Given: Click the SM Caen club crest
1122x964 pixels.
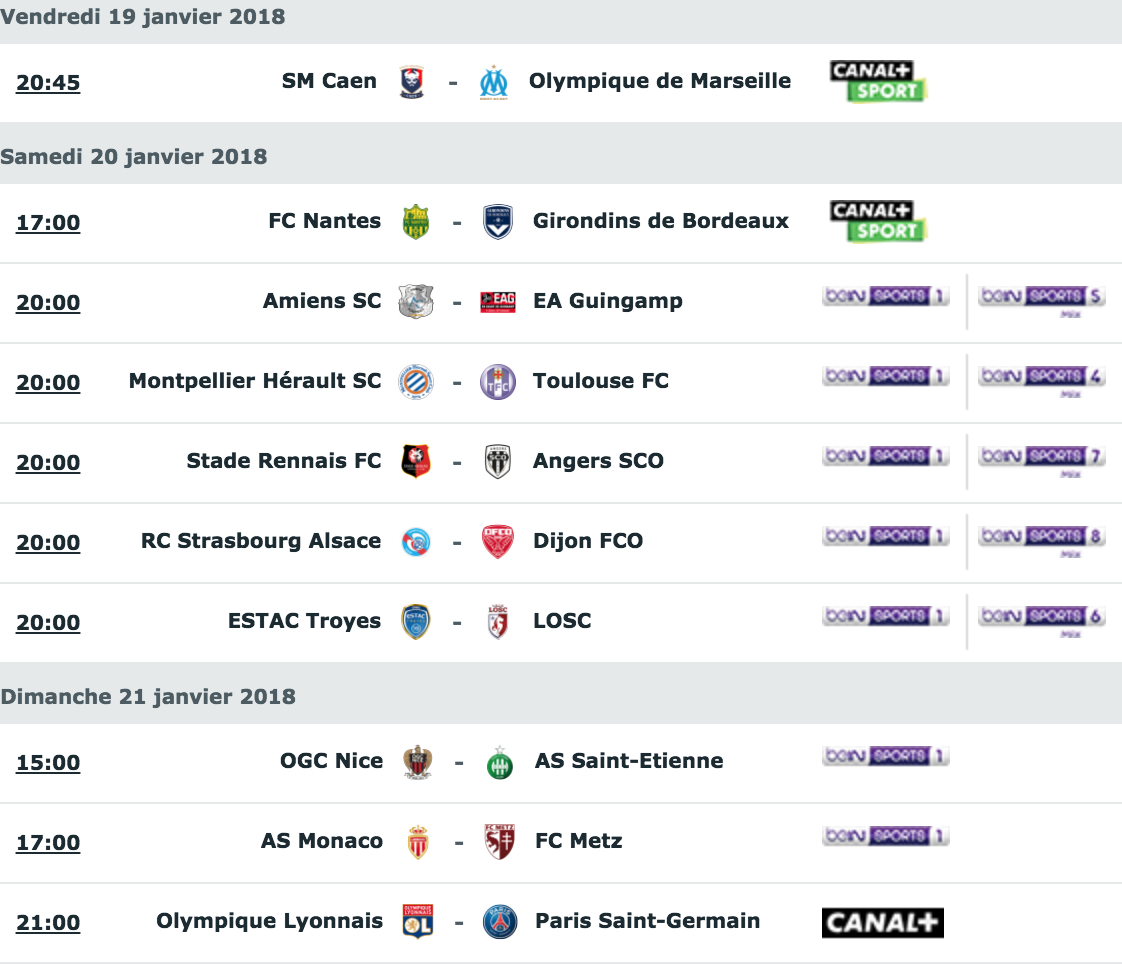Looking at the screenshot, I should (411, 82).
